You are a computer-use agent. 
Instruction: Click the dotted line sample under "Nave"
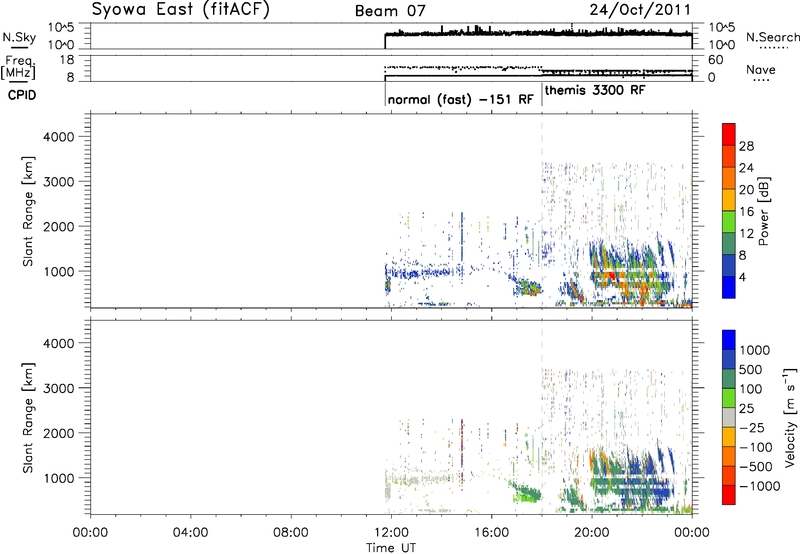(x=761, y=81)
